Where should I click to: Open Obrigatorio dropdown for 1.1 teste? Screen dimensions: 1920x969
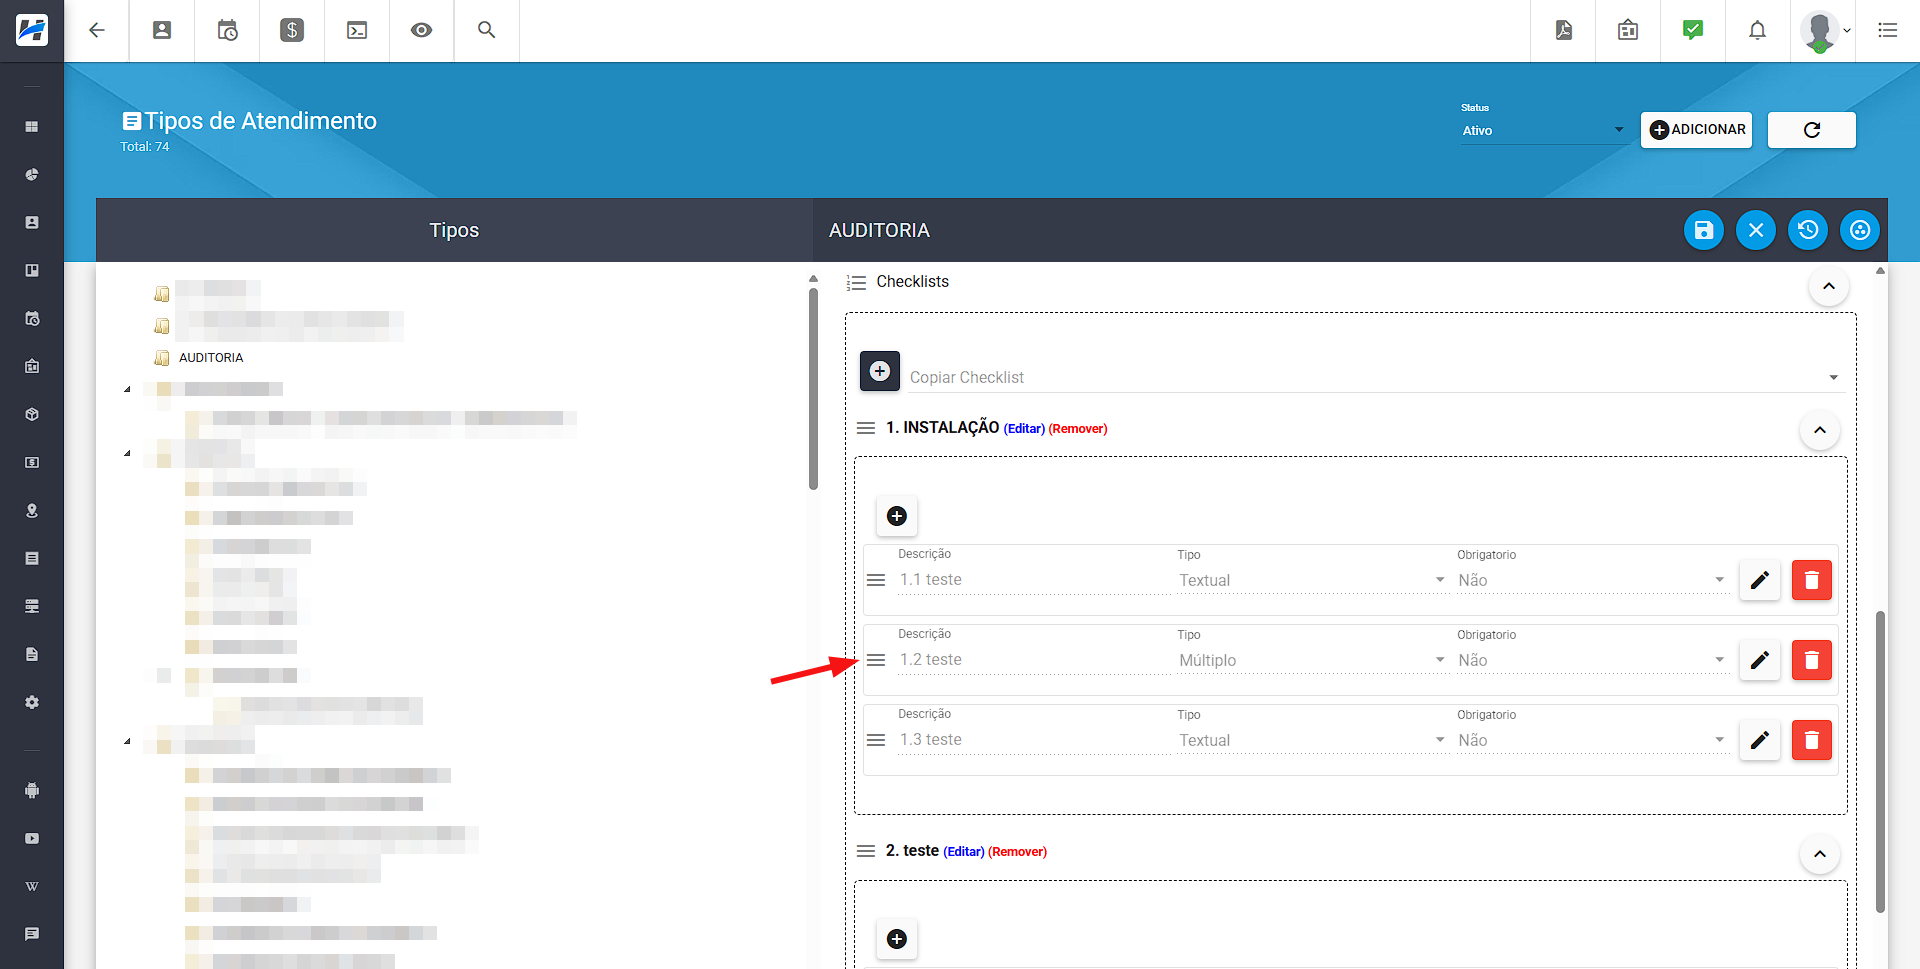[x=1592, y=580]
